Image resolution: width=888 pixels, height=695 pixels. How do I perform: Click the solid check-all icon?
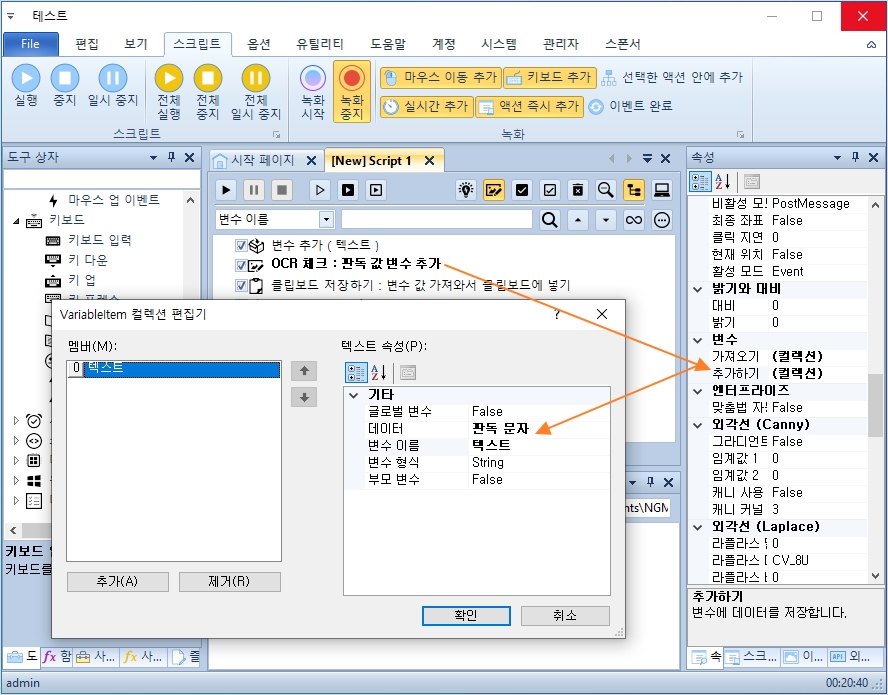click(x=522, y=190)
